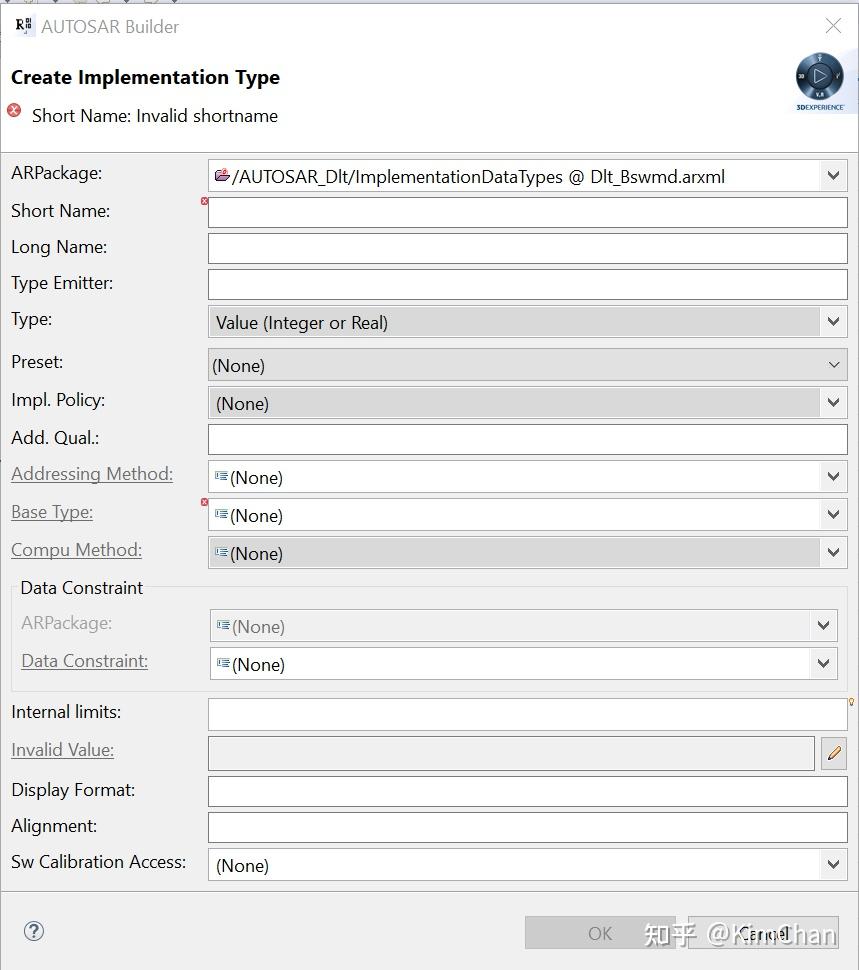Image resolution: width=859 pixels, height=970 pixels.
Task: Open the Addressing Method link
Action: (x=92, y=474)
